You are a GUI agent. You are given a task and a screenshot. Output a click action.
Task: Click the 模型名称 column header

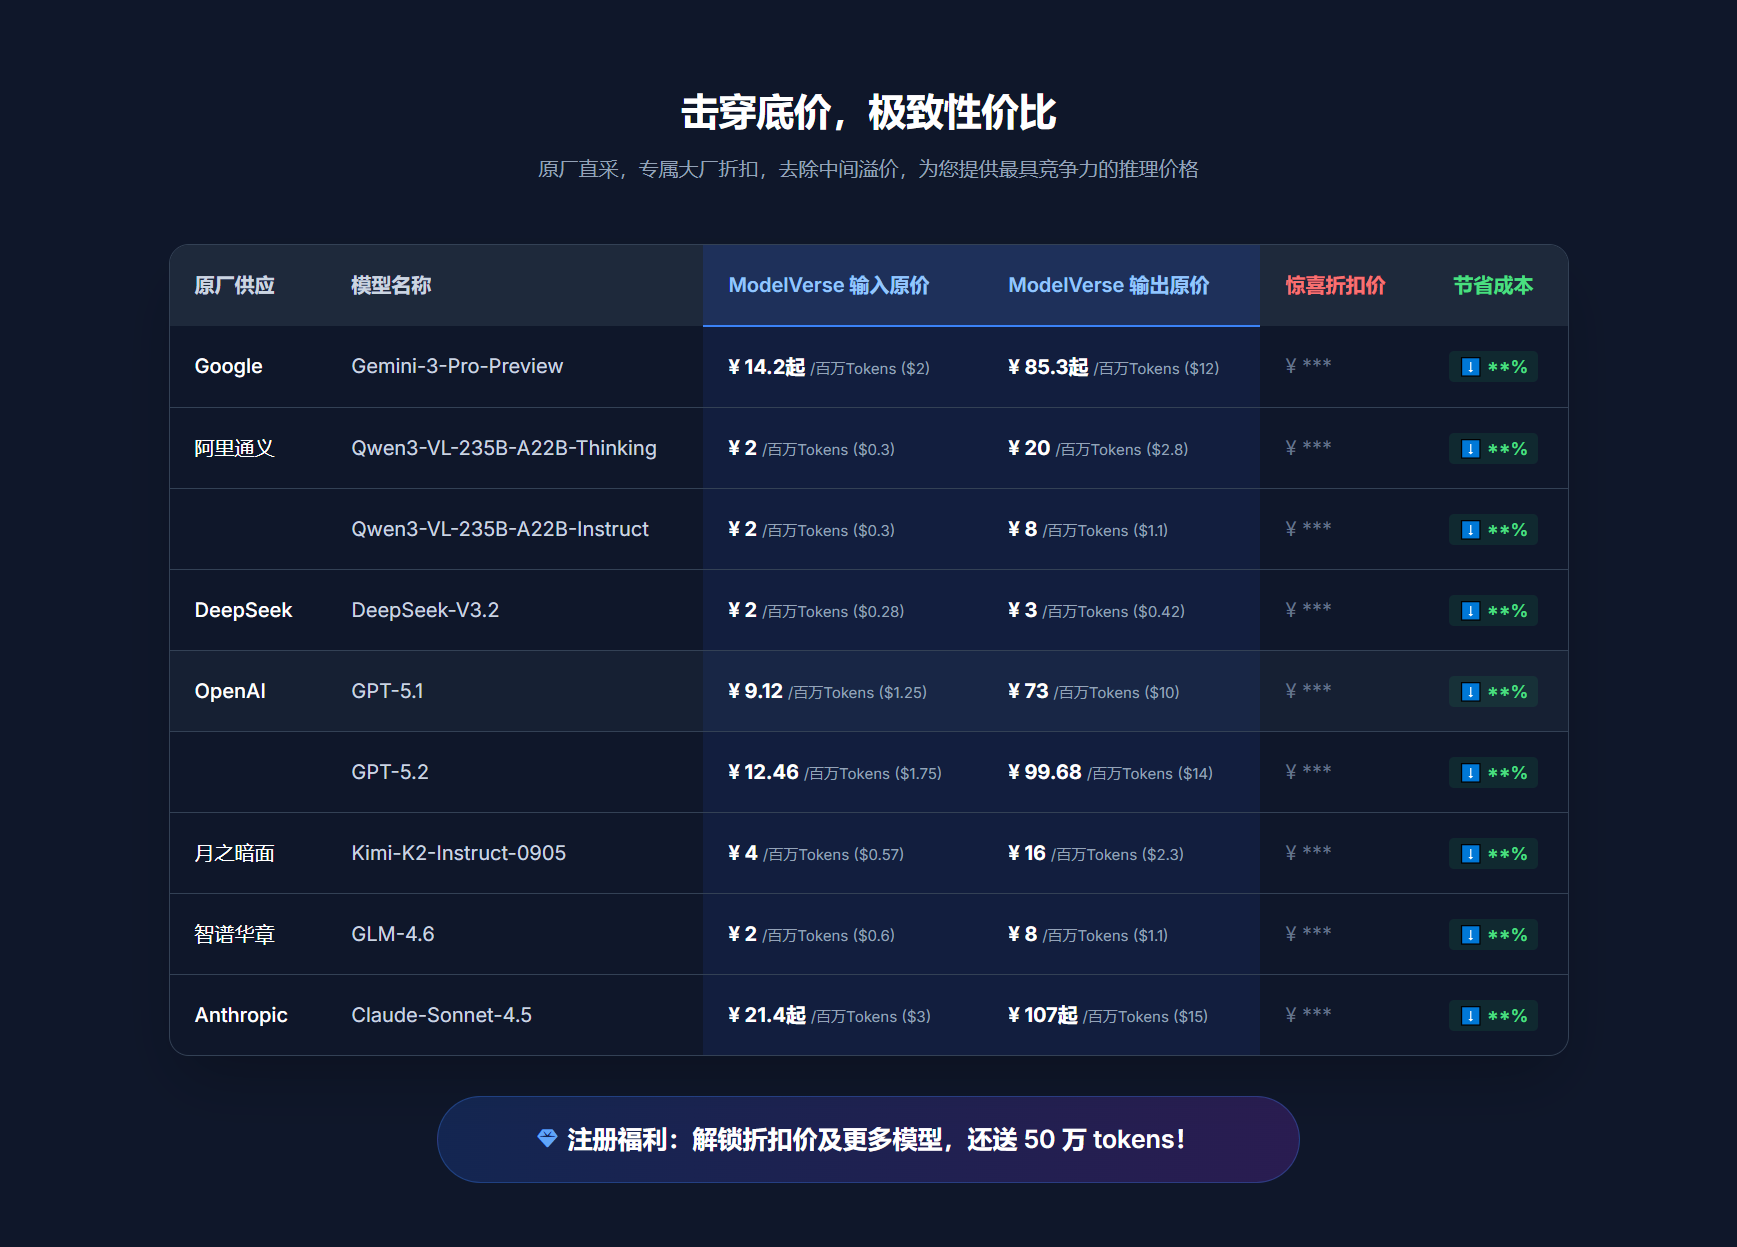point(391,285)
